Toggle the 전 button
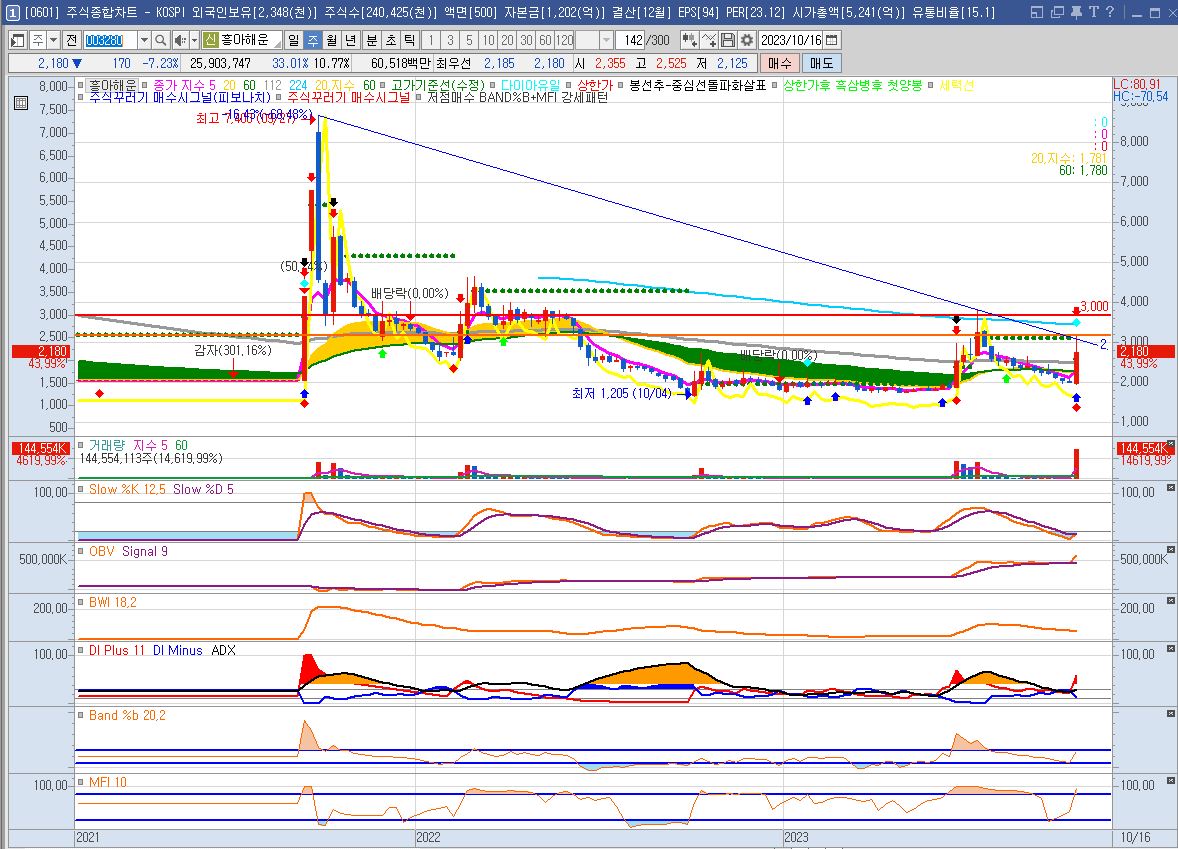 click(x=71, y=40)
